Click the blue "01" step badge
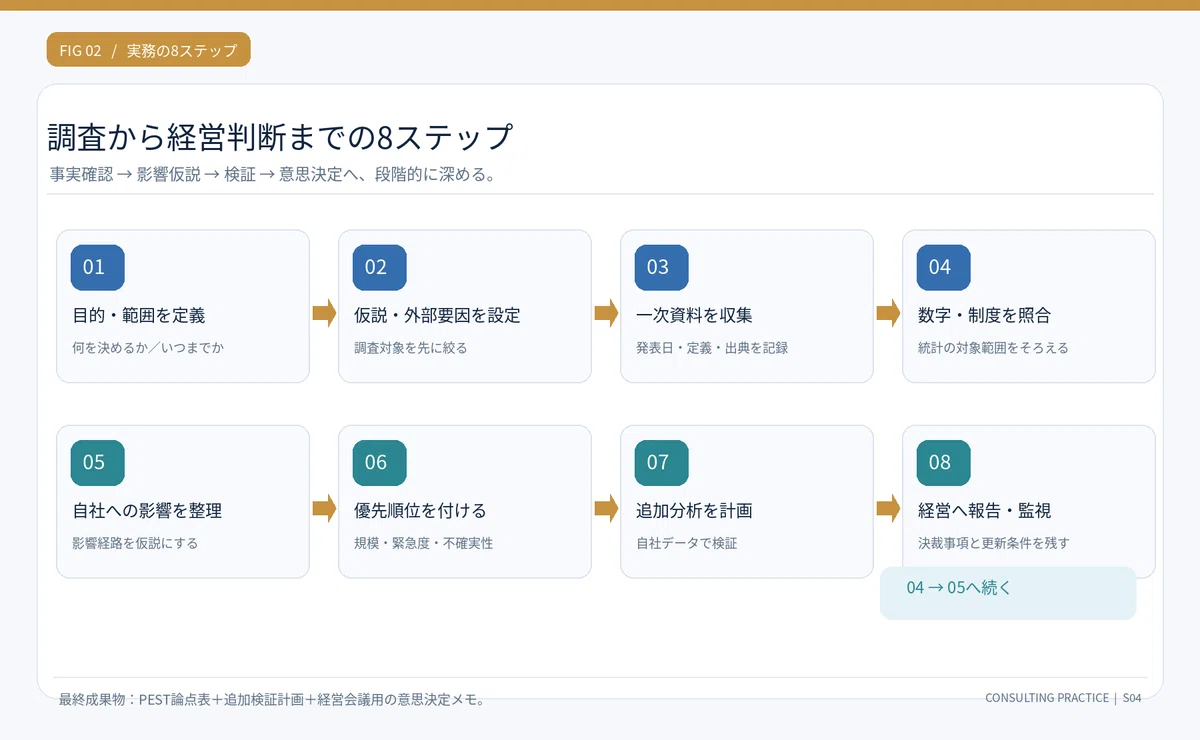Viewport: 1200px width, 740px height. click(x=97, y=267)
